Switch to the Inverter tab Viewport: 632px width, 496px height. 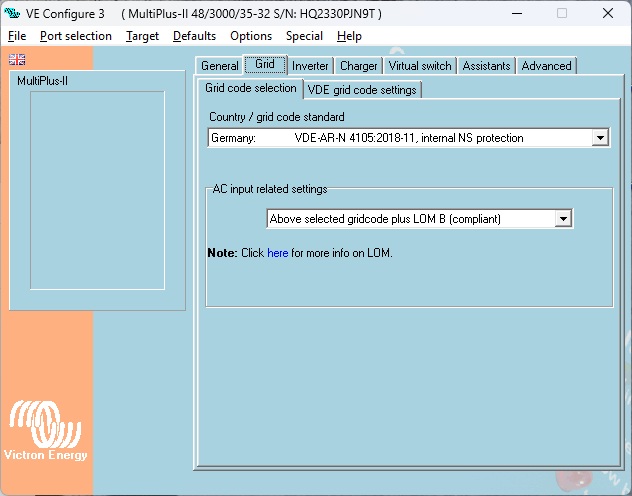click(x=310, y=66)
